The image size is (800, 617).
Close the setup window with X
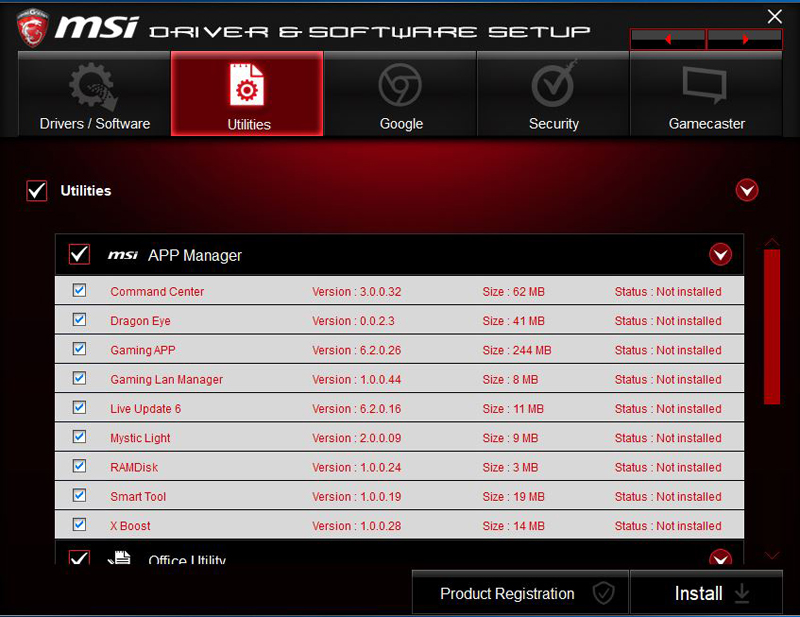(774, 17)
